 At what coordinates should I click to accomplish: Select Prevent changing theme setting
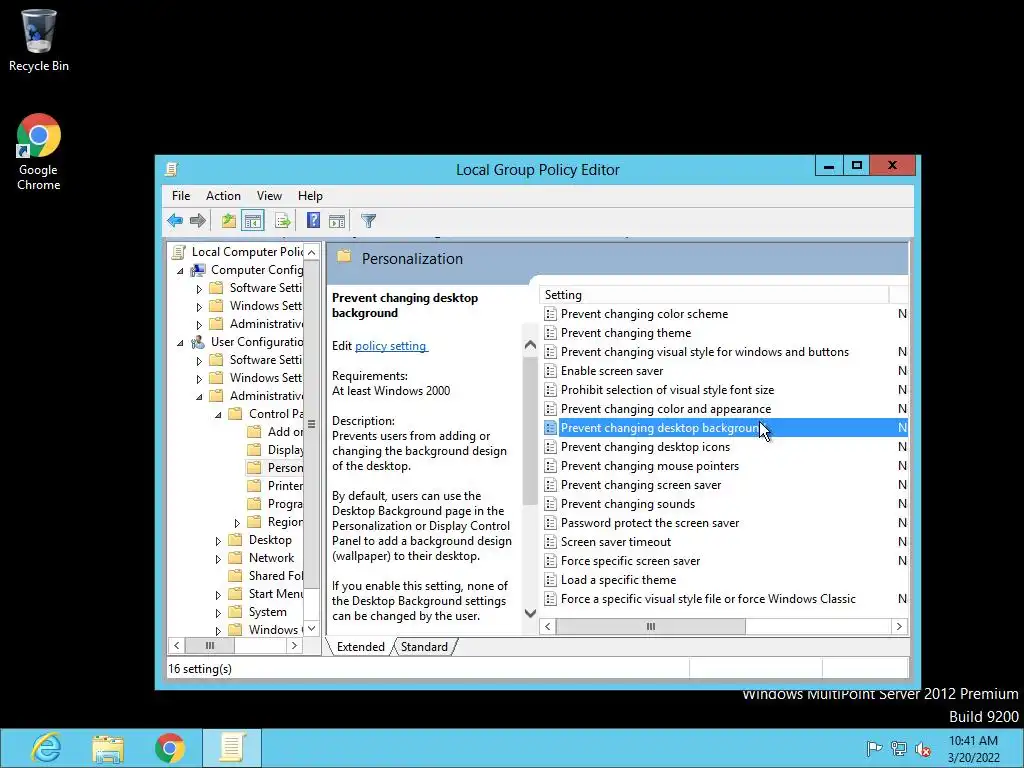click(x=626, y=333)
